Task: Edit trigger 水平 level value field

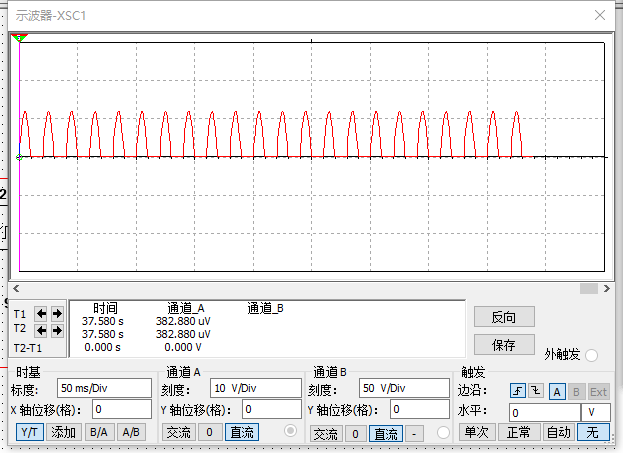Action: (x=544, y=412)
